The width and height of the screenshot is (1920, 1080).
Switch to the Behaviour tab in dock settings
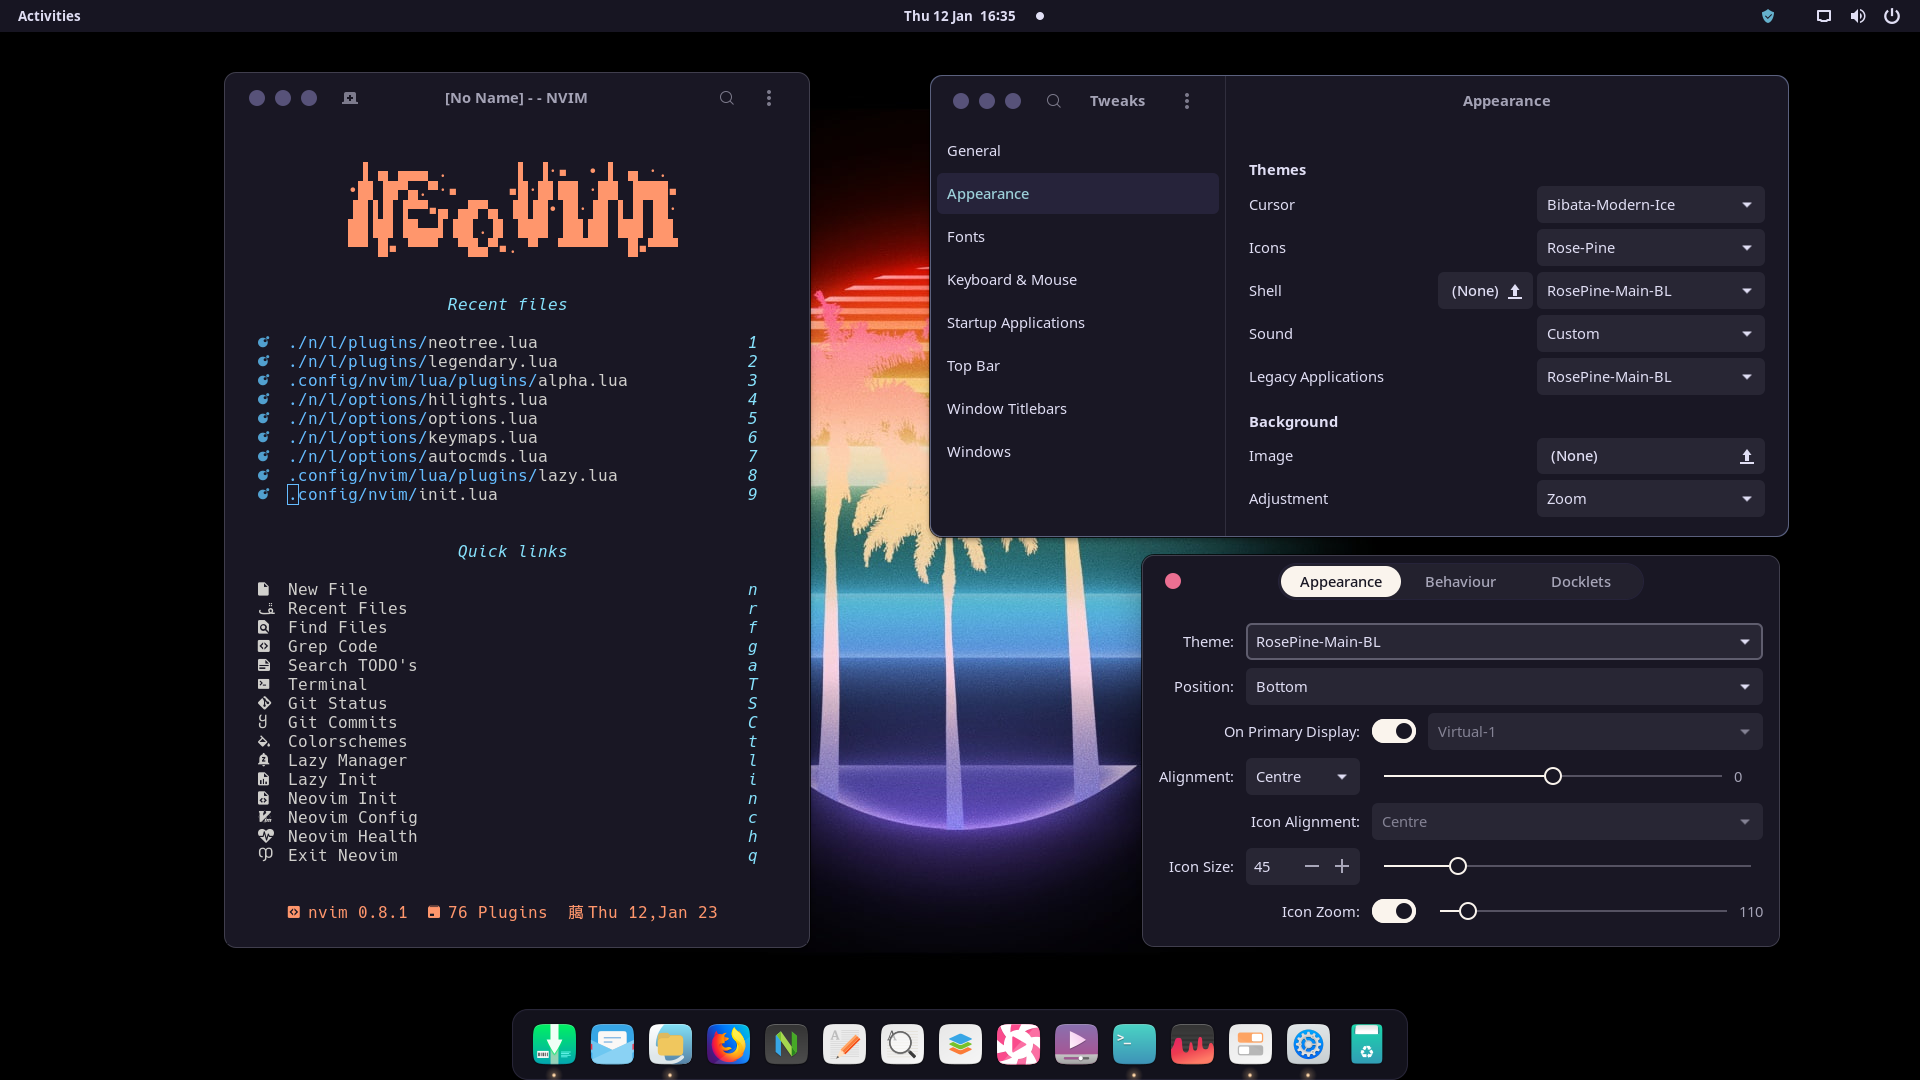(x=1460, y=582)
